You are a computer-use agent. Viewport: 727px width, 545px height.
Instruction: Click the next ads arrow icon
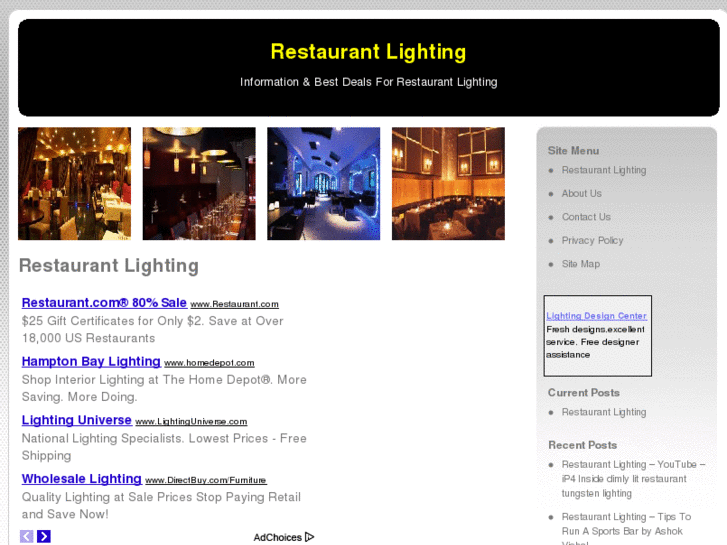coord(44,536)
